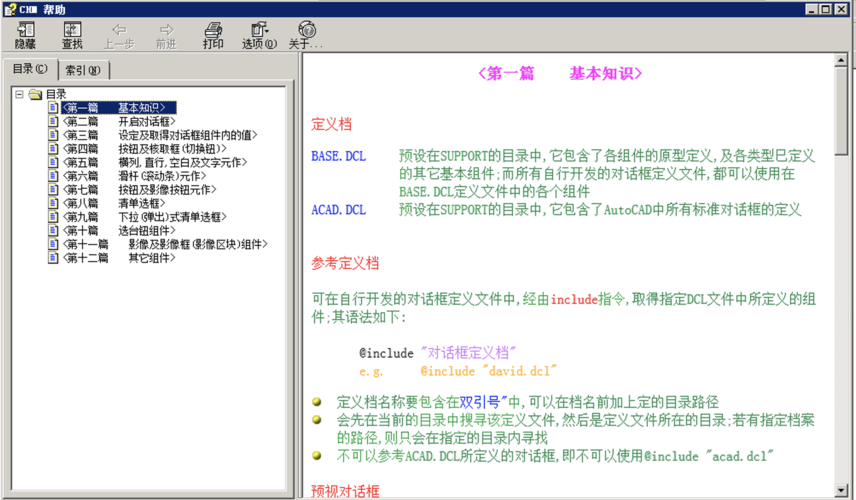
Task: Click the content vertical scrollbar thumb
Action: coord(841,111)
